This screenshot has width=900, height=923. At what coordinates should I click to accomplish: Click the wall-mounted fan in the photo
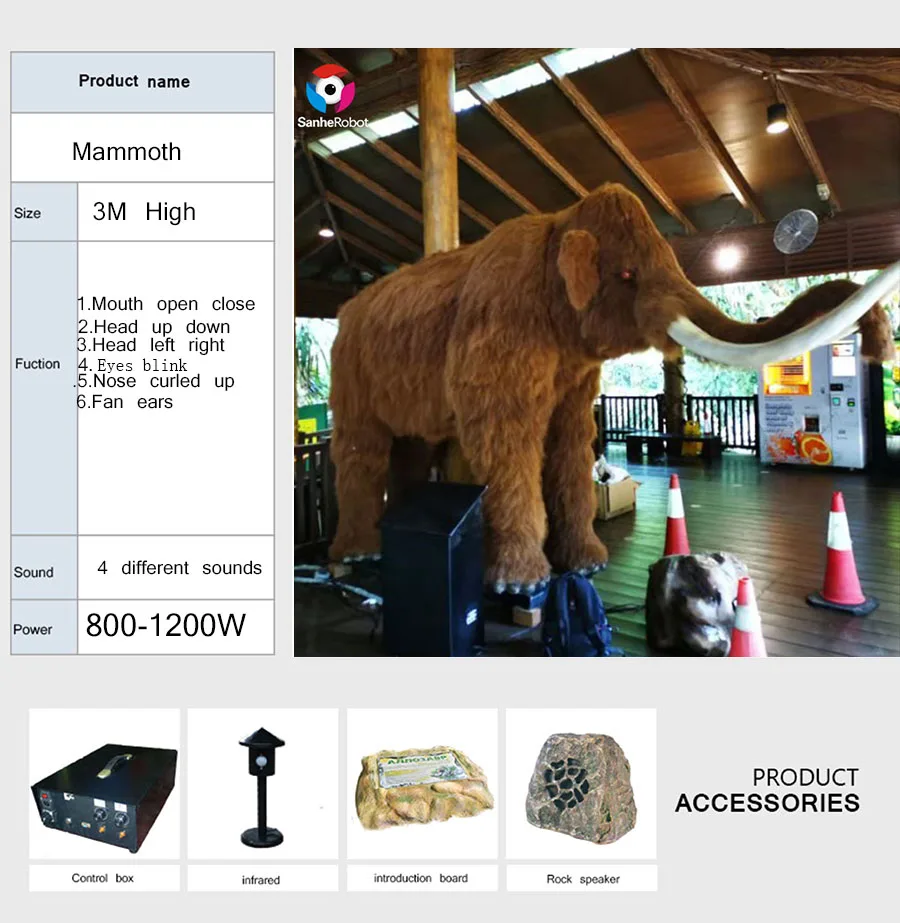(795, 231)
